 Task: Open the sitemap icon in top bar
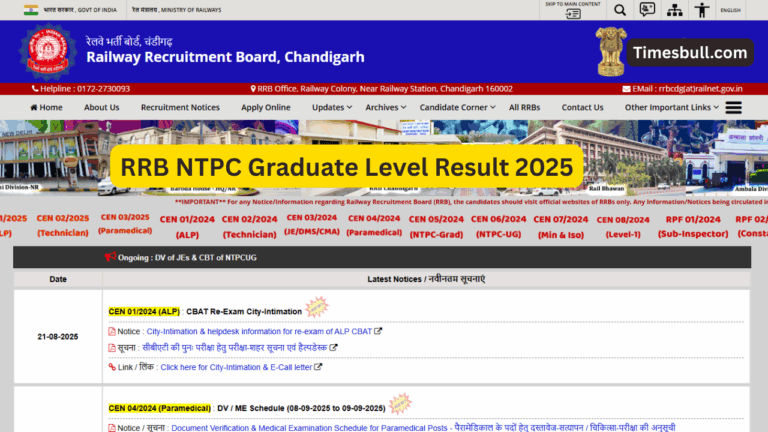(674, 10)
